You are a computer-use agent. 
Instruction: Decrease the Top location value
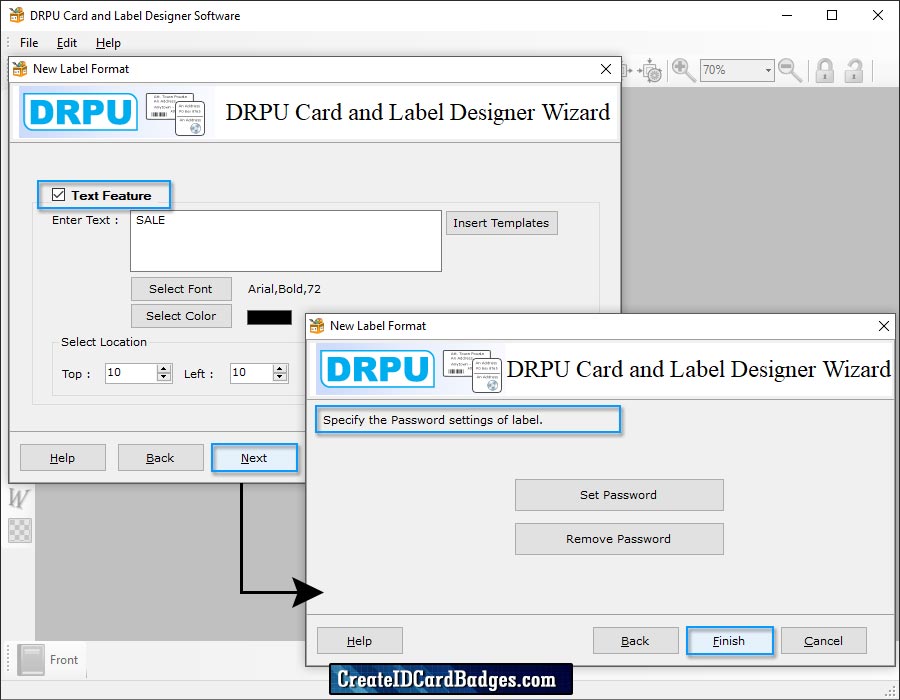[x=164, y=377]
